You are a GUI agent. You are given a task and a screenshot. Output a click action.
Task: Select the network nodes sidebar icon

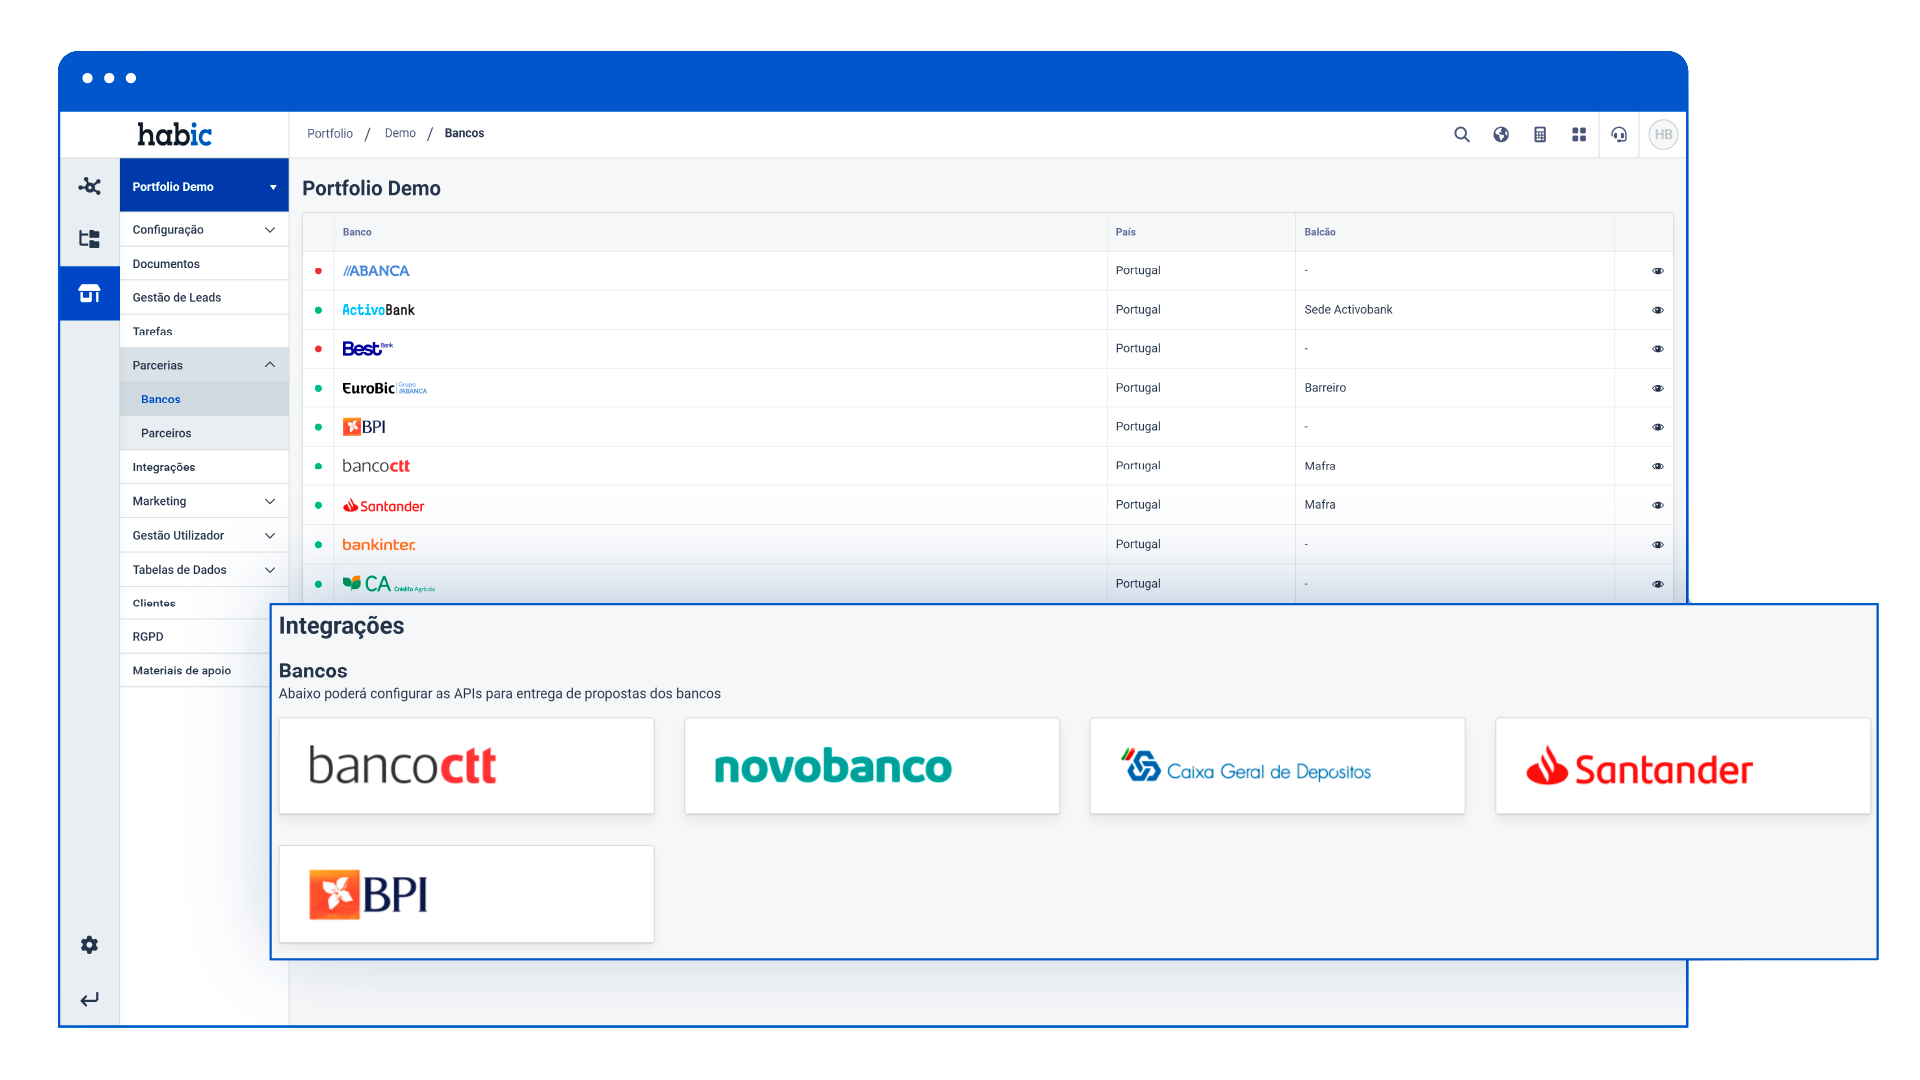pos(89,186)
